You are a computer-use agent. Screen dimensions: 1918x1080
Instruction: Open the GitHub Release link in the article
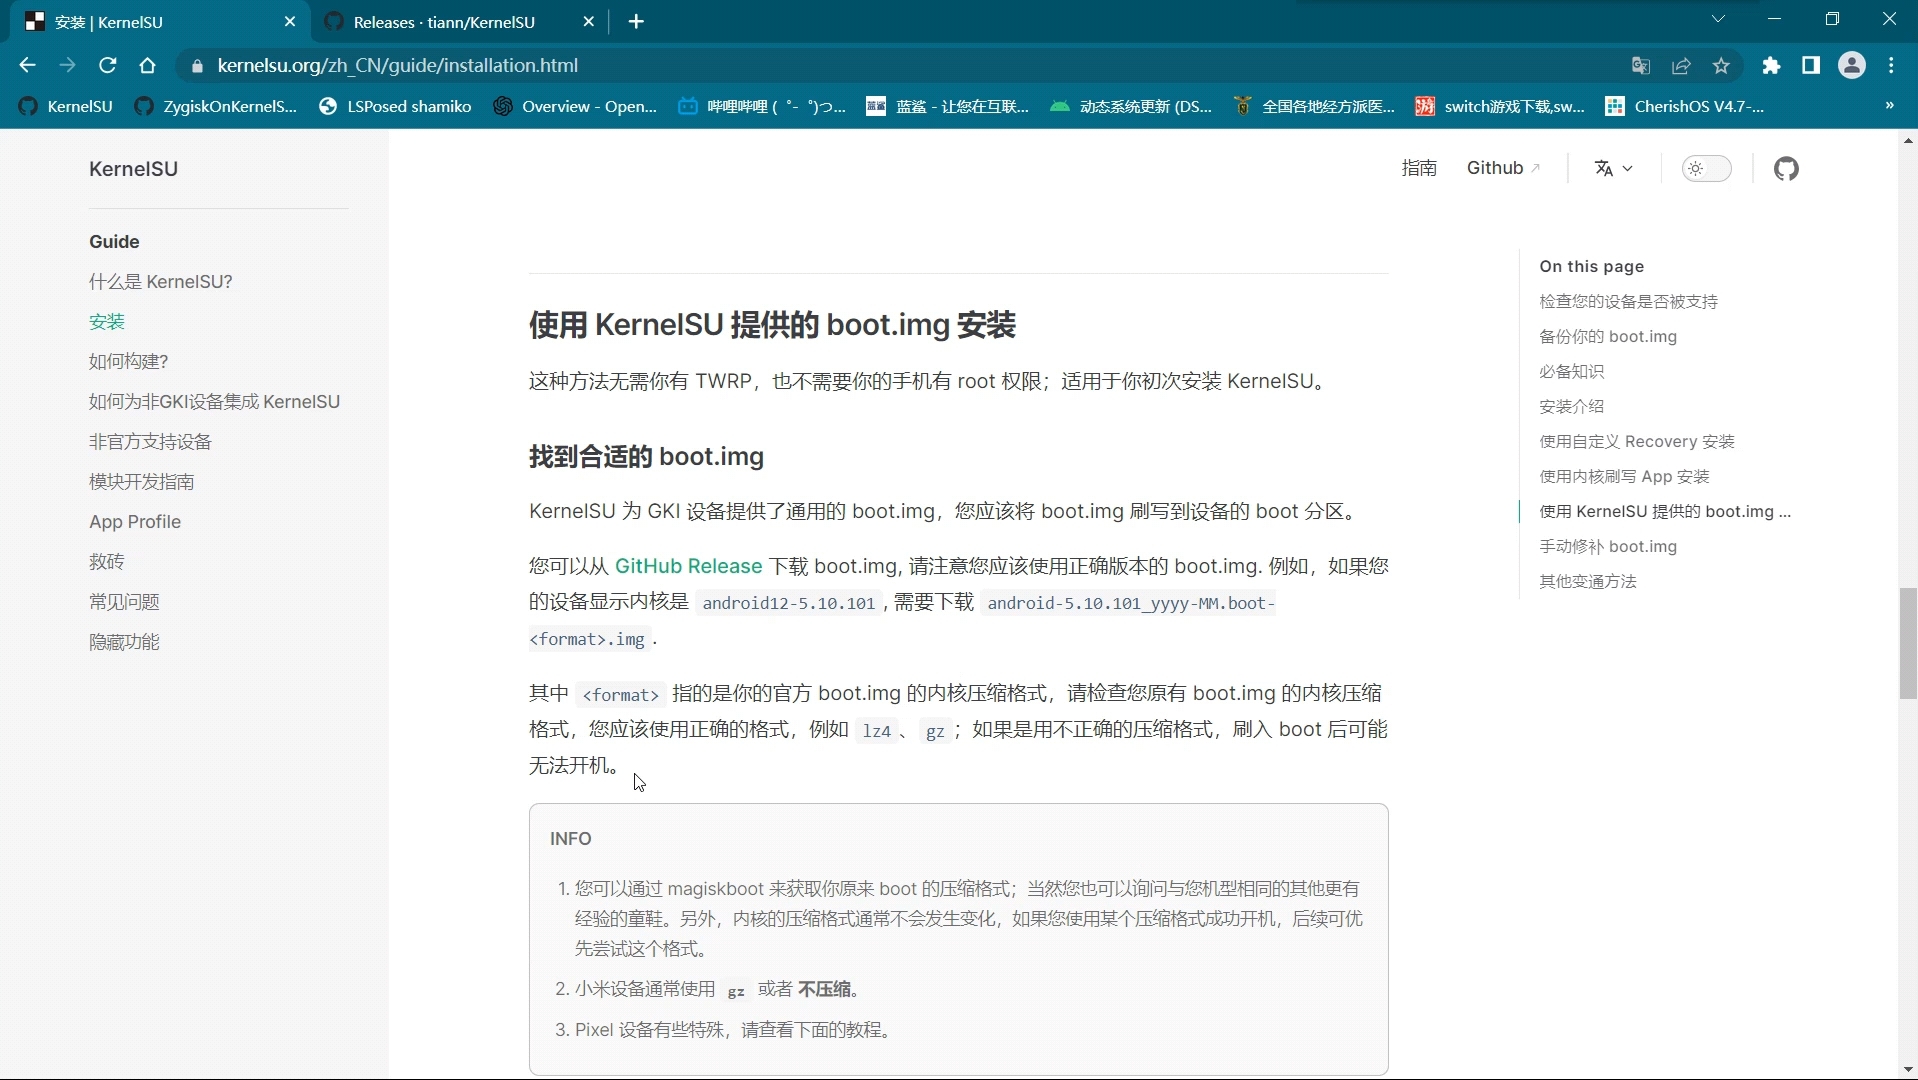click(x=687, y=566)
